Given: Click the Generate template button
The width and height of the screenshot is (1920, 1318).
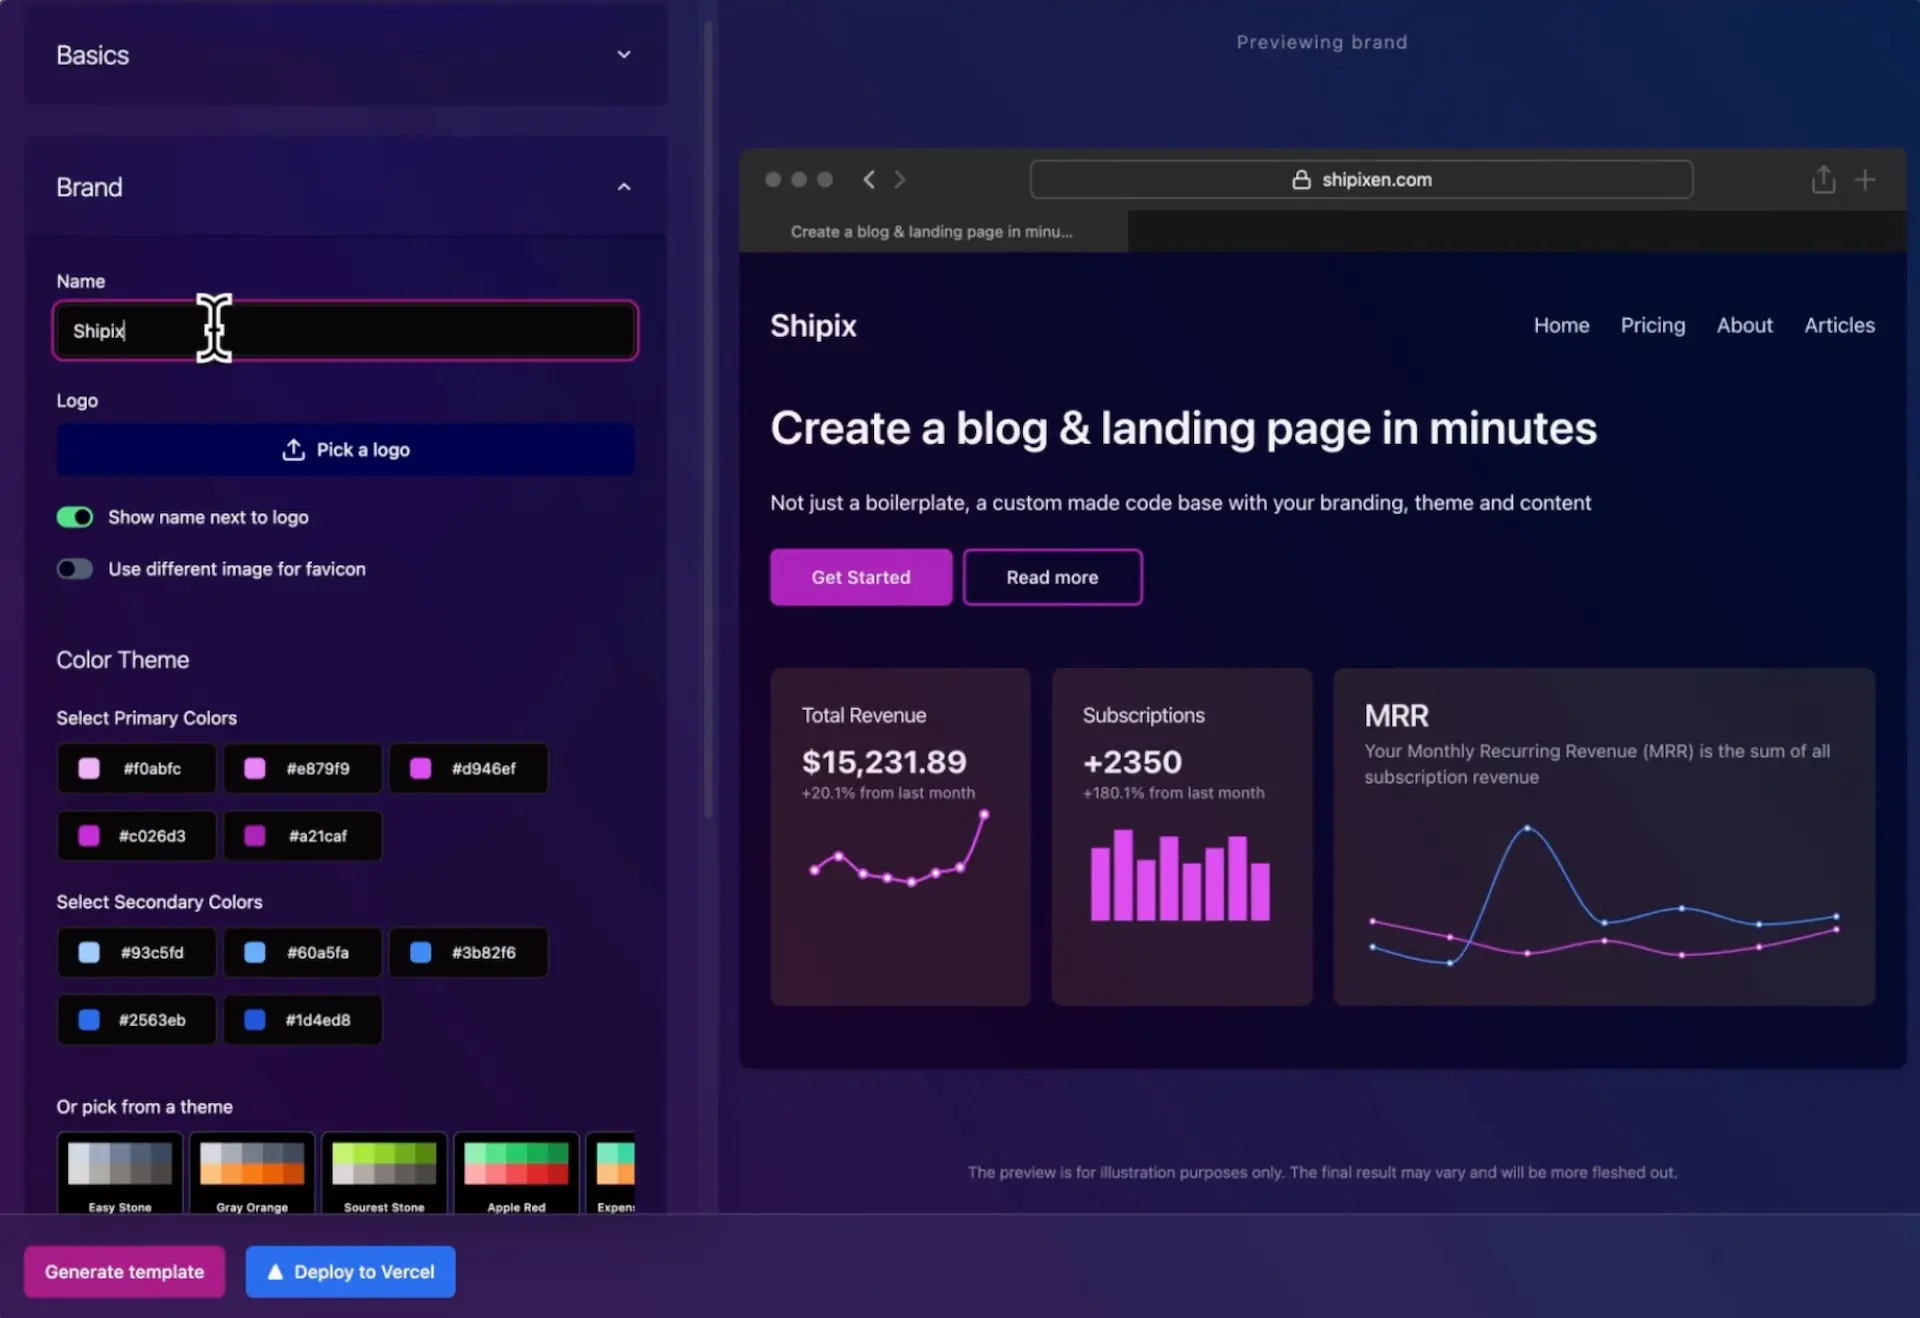Looking at the screenshot, I should tap(124, 1271).
